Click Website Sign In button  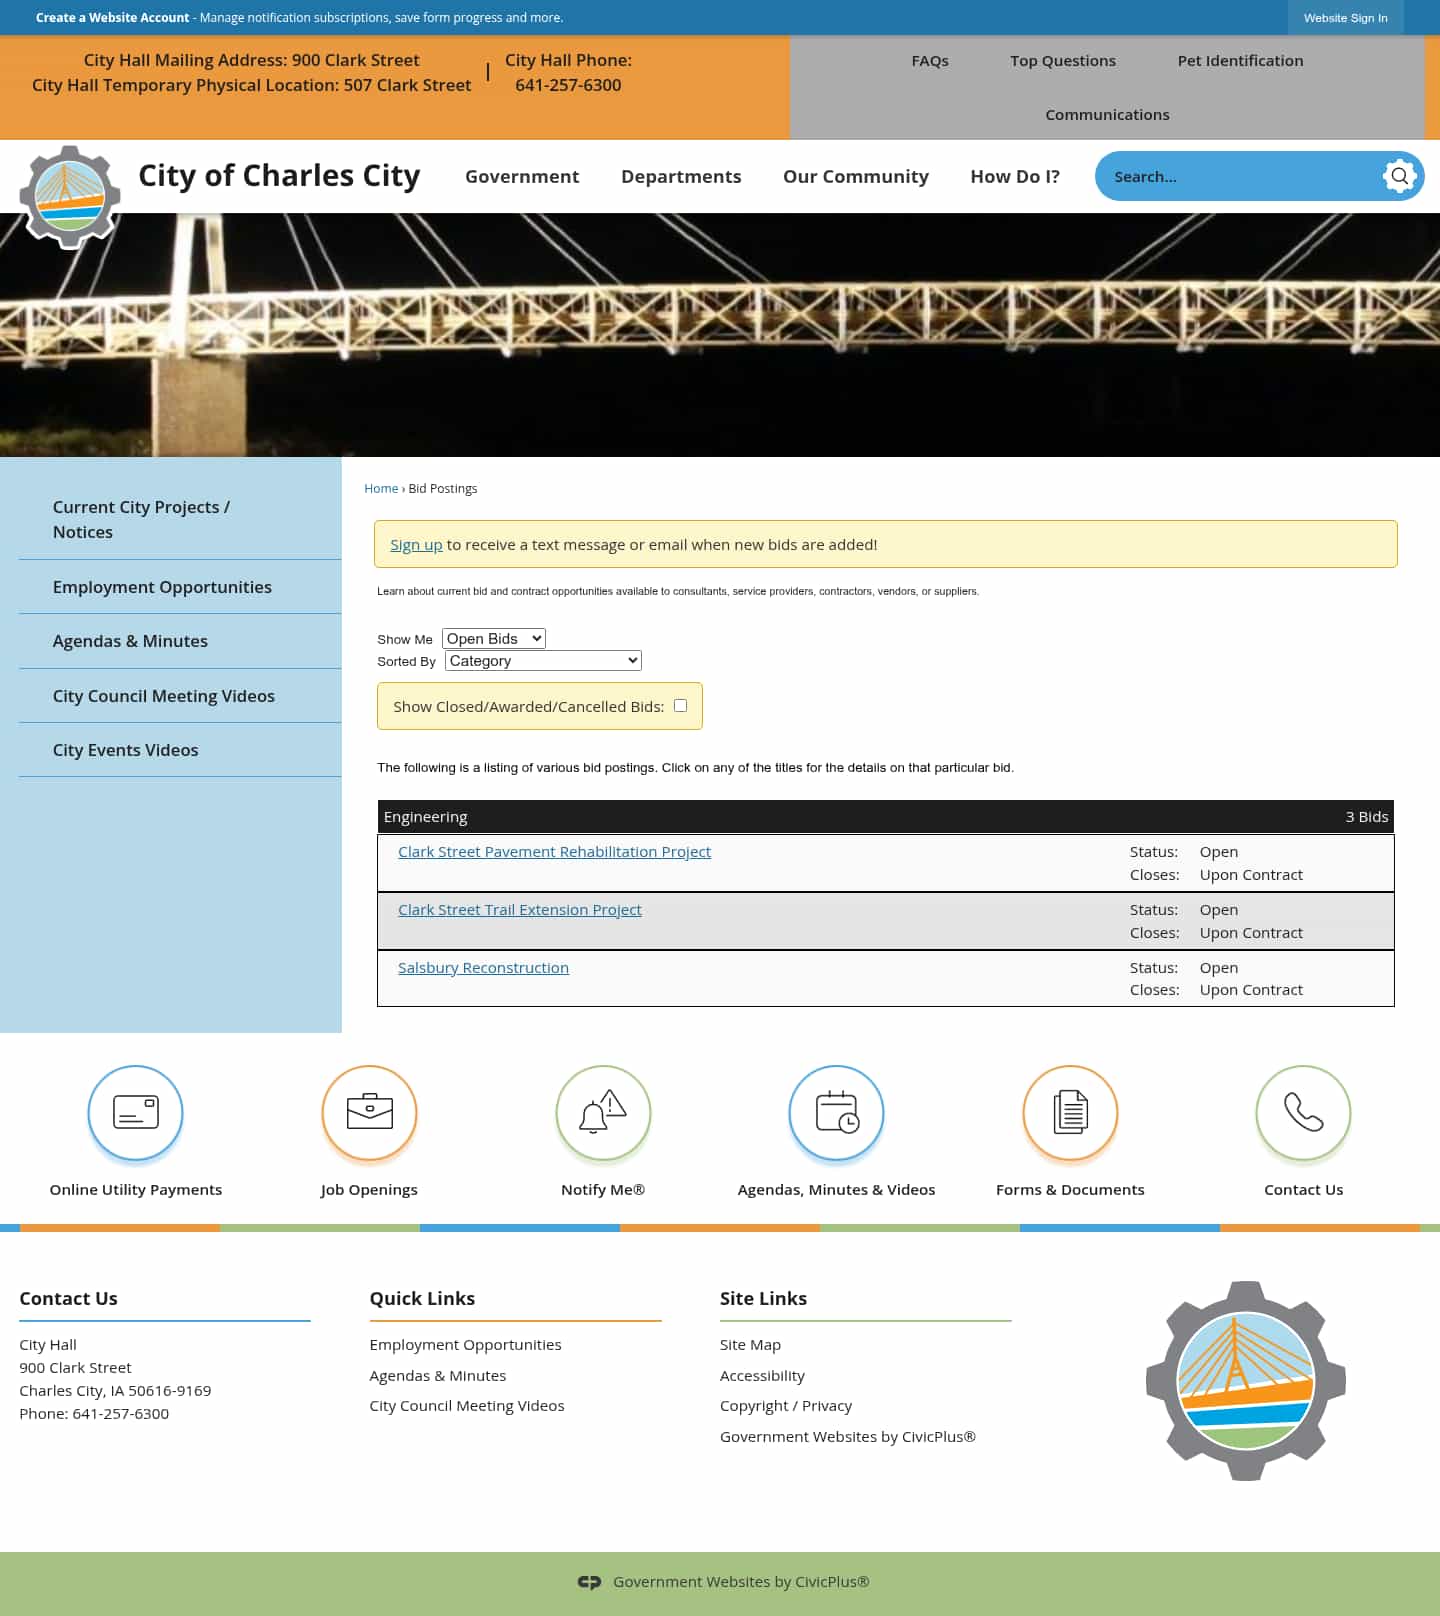click(x=1345, y=18)
